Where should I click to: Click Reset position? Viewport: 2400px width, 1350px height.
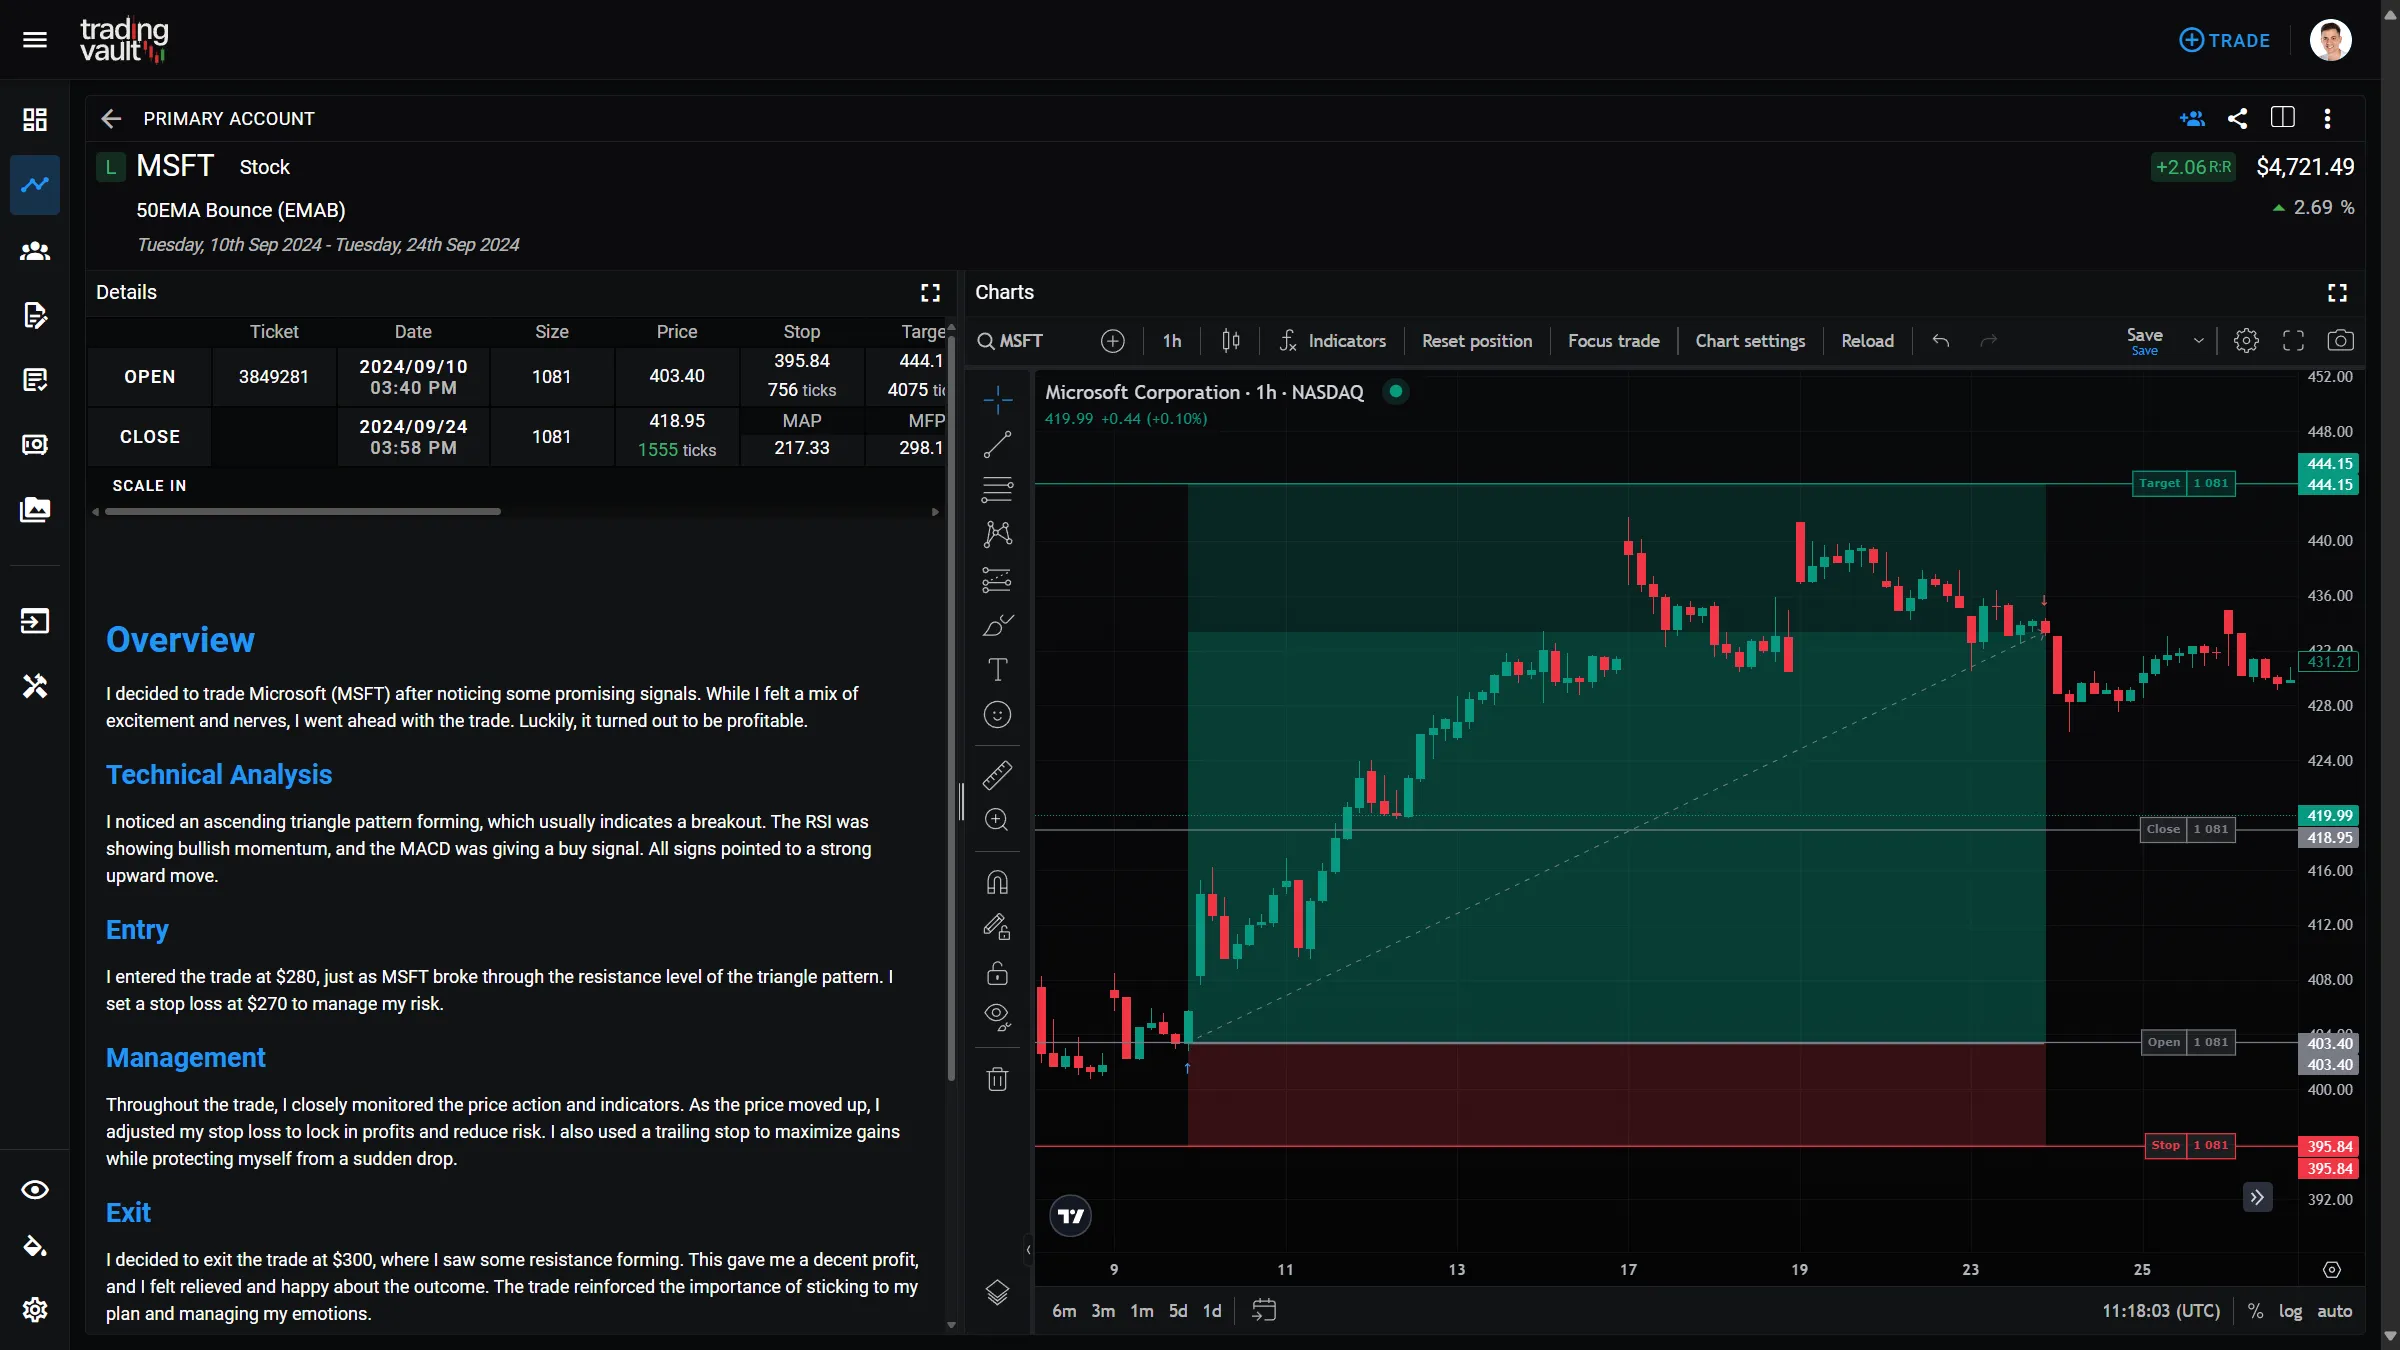point(1477,342)
